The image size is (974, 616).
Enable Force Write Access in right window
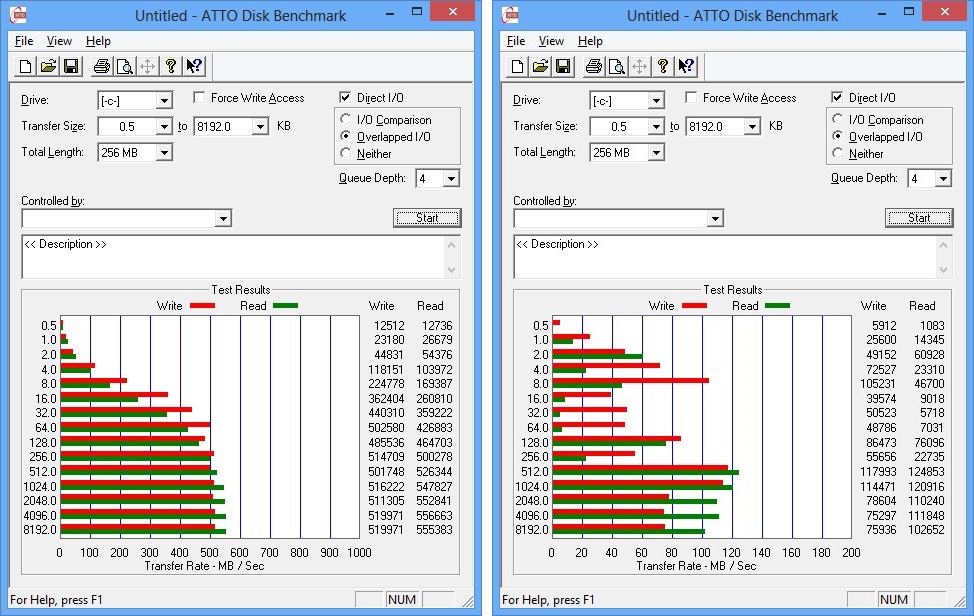(x=691, y=97)
